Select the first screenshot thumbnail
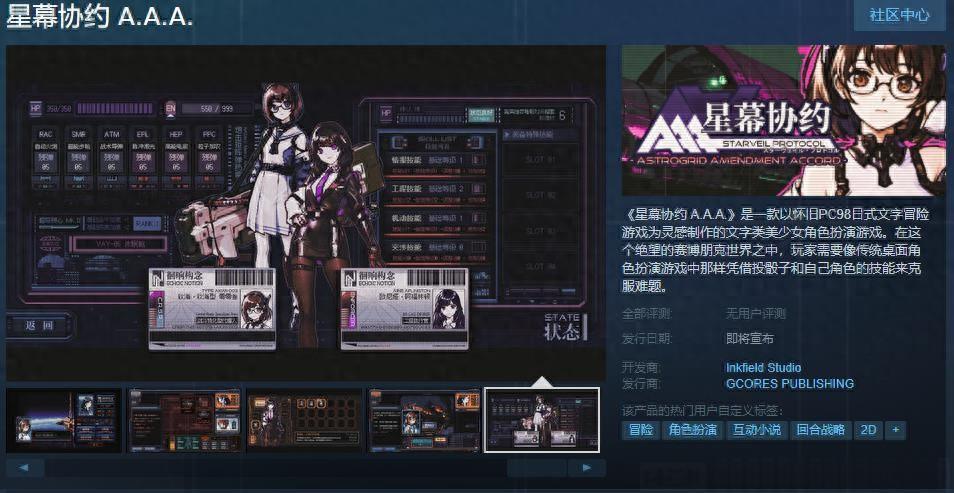954x493 pixels. pos(64,420)
